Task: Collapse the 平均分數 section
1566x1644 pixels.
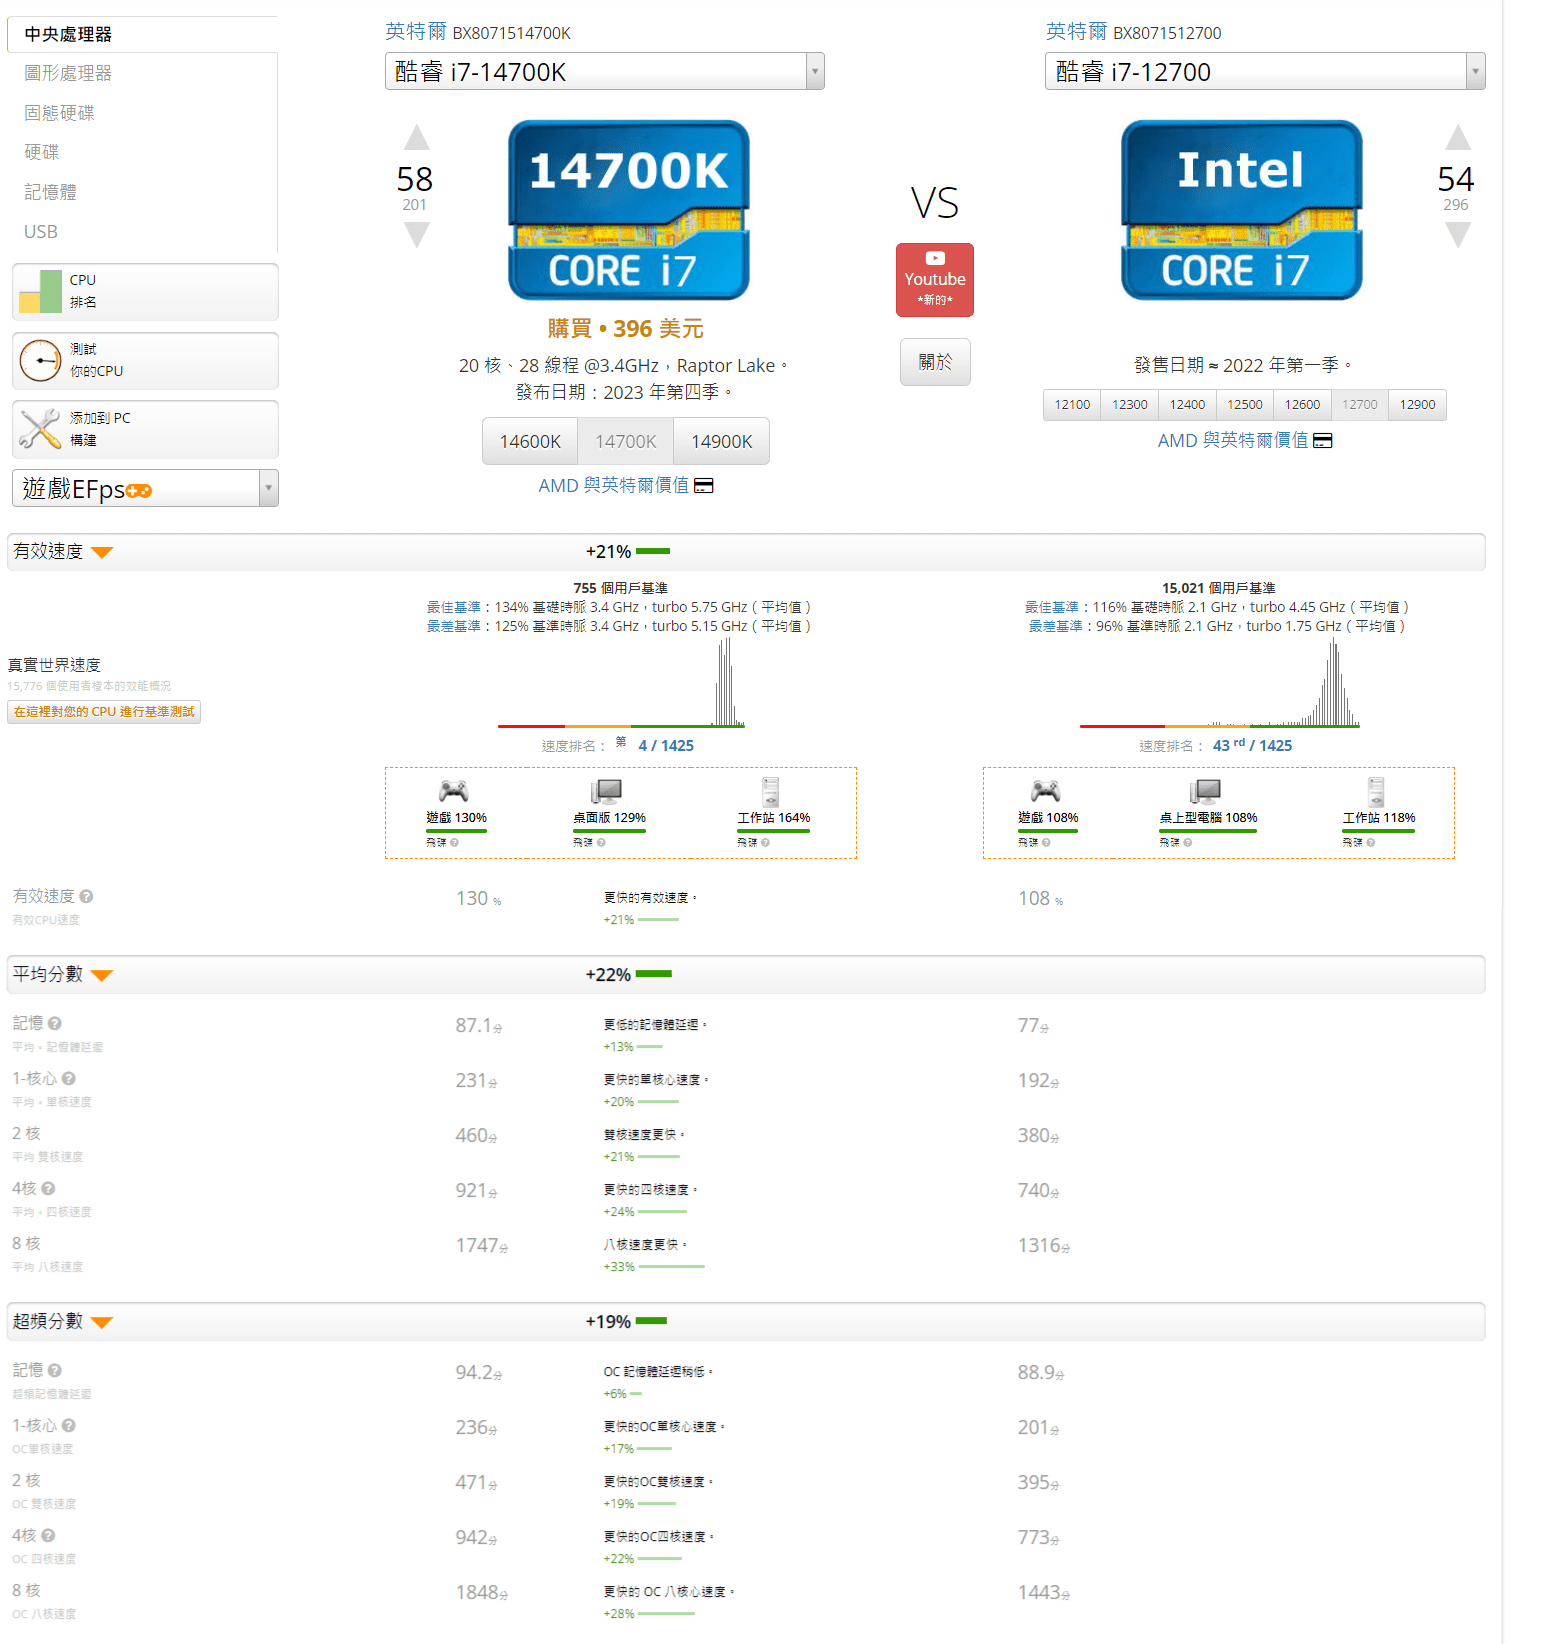Action: click(x=102, y=975)
